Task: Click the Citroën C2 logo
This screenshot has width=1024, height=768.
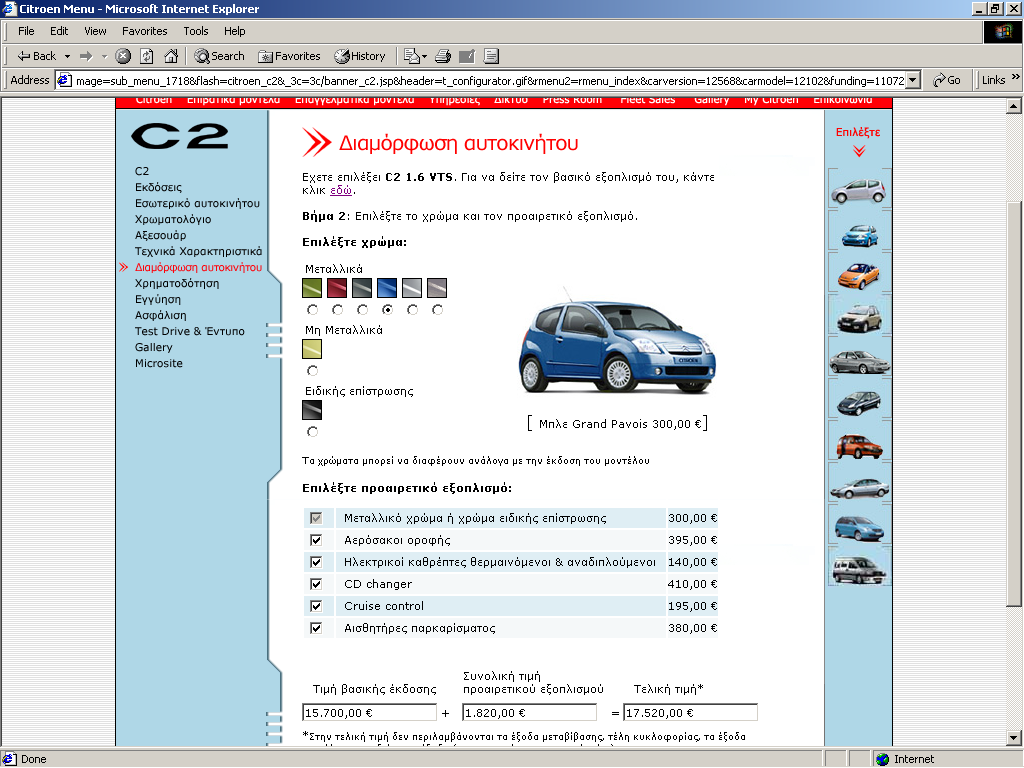Action: [180, 136]
